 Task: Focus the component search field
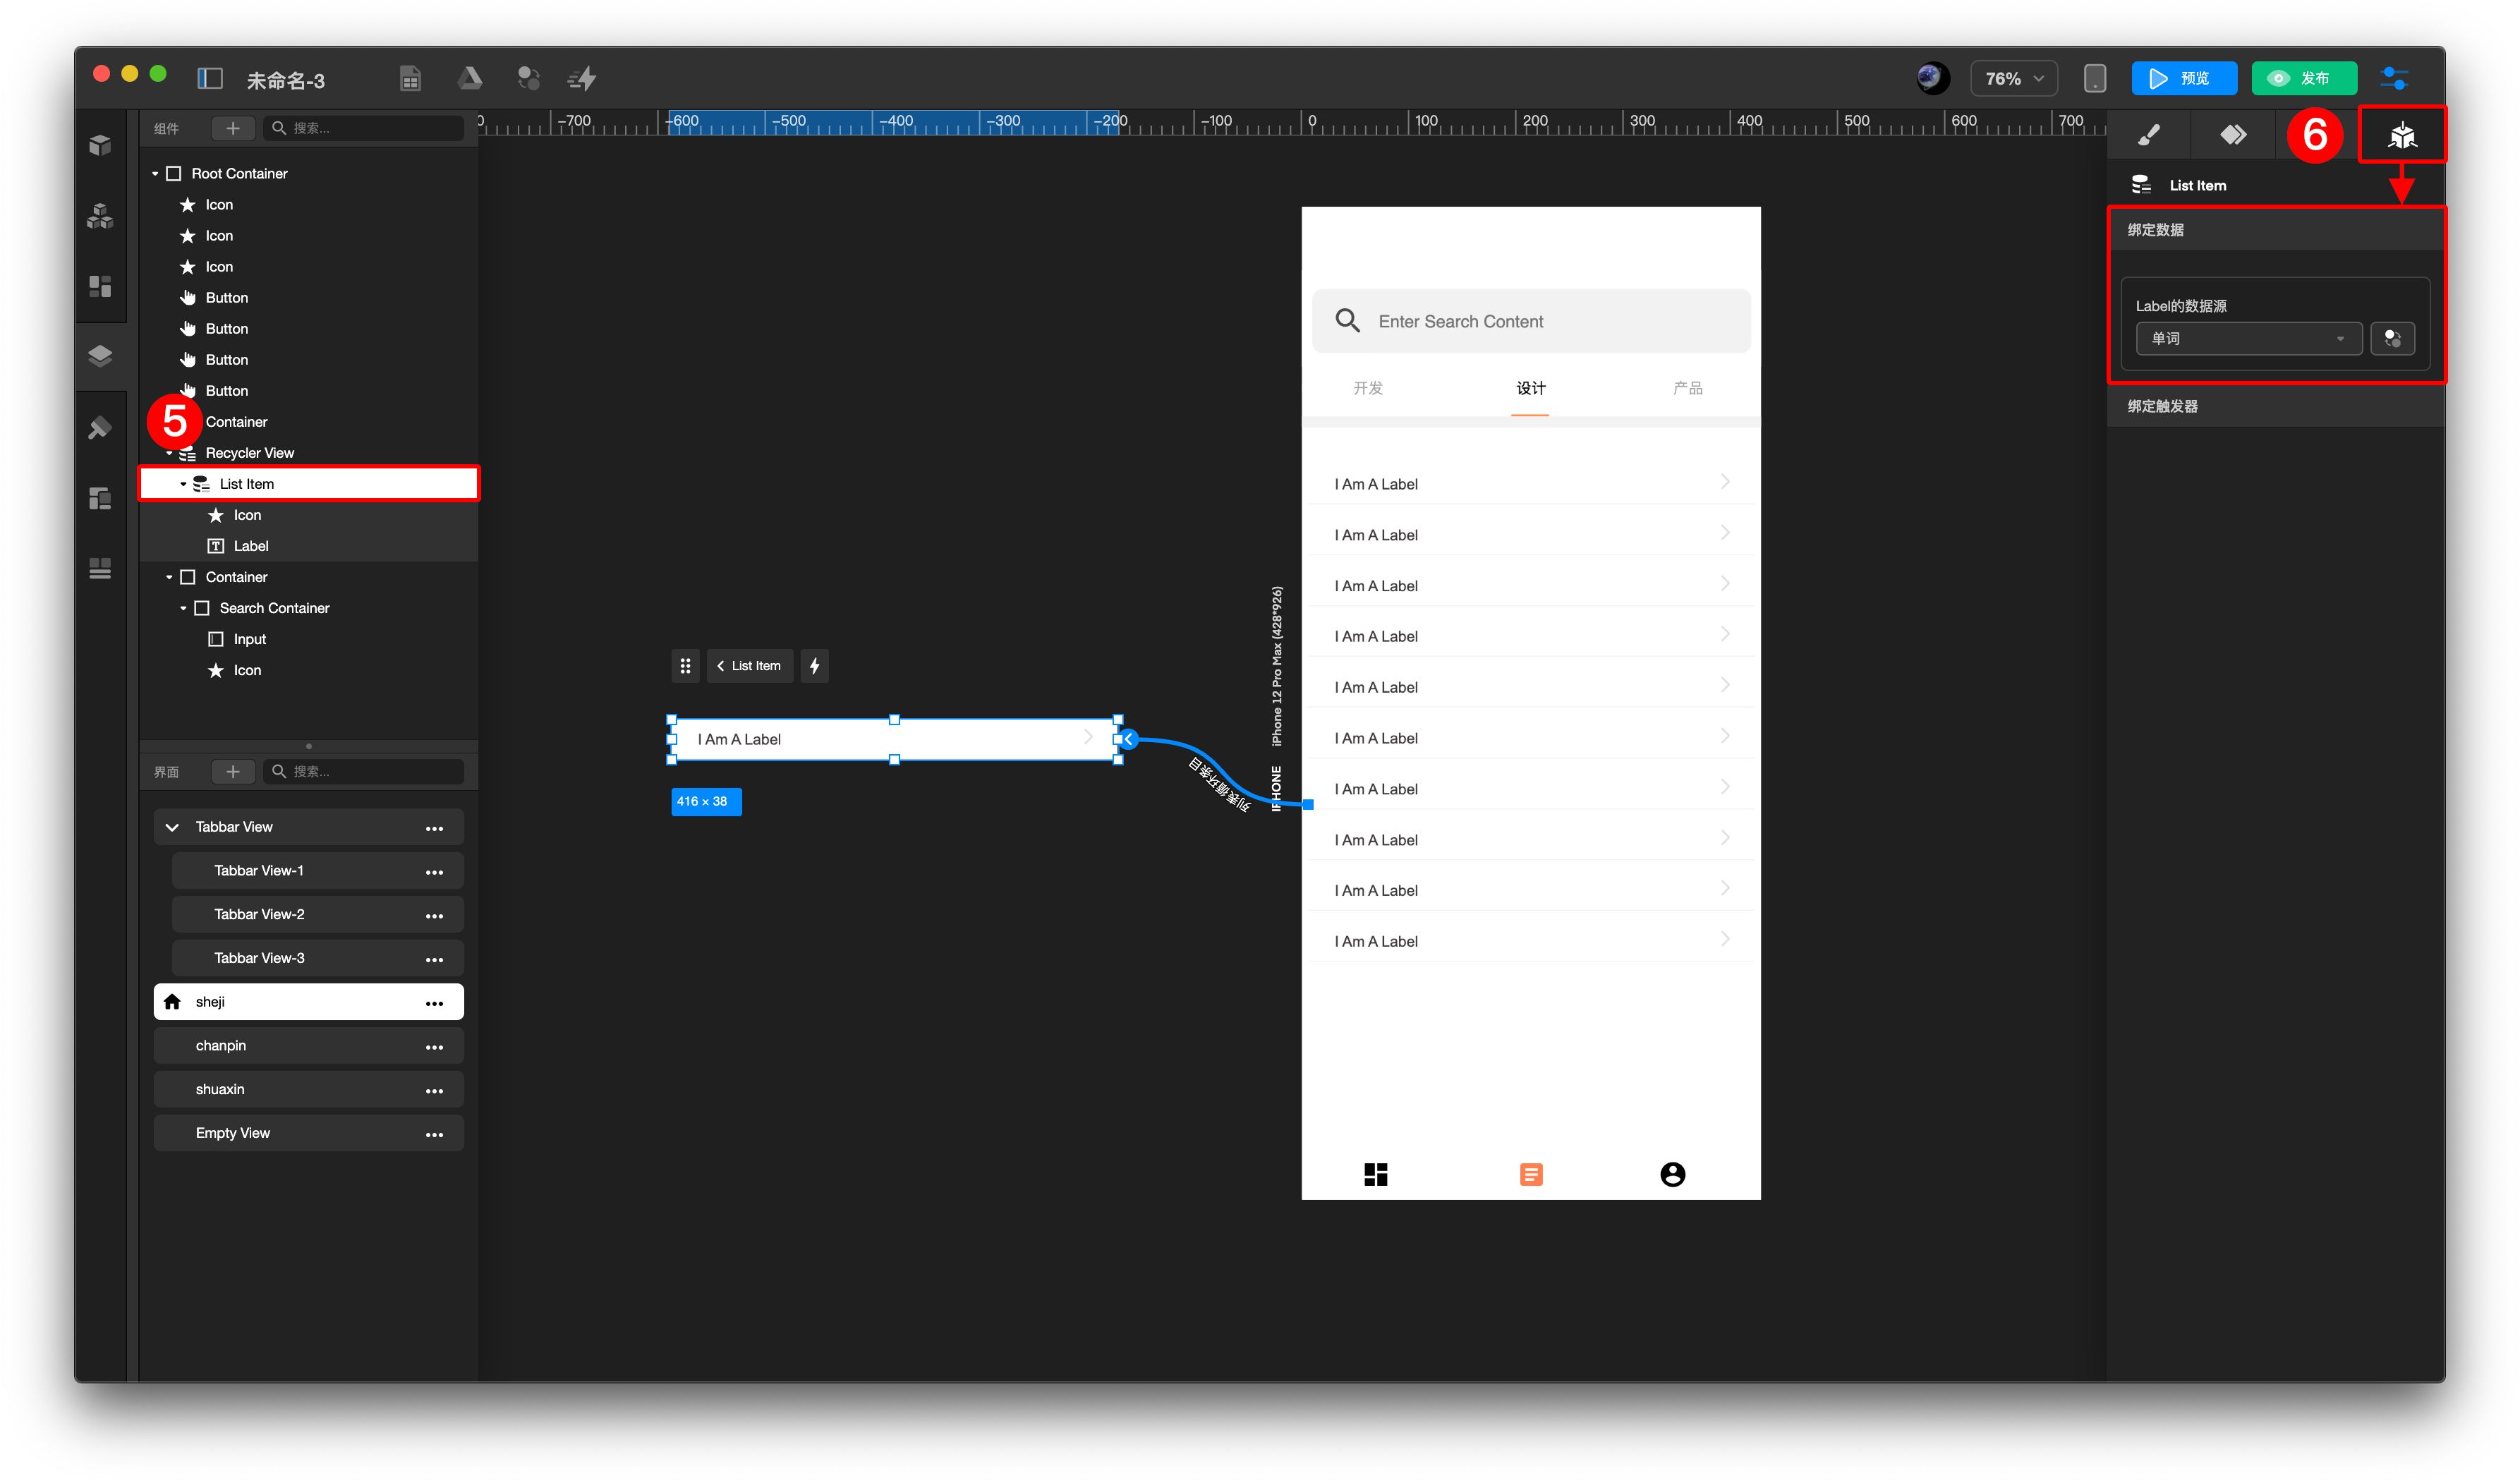coord(364,128)
